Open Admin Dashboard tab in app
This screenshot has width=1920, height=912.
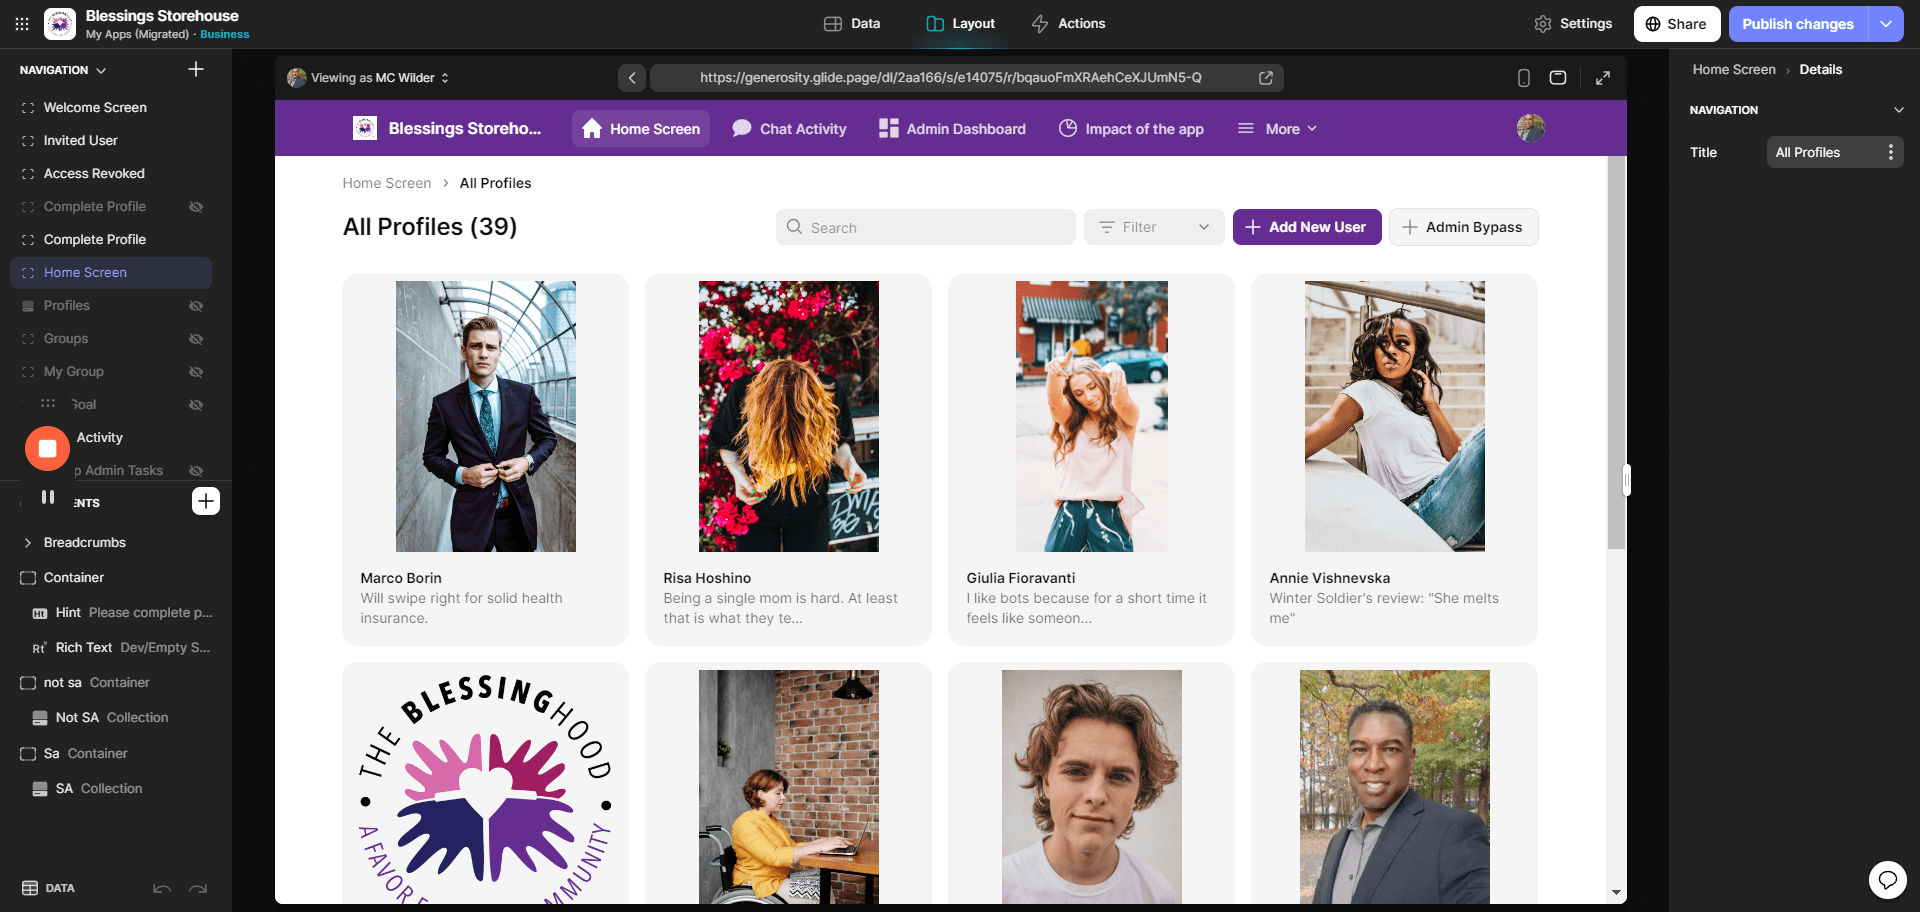tap(952, 129)
